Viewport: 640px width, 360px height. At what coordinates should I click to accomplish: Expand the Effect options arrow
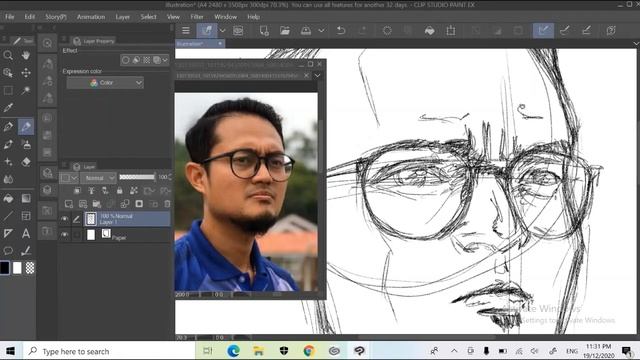(165, 60)
